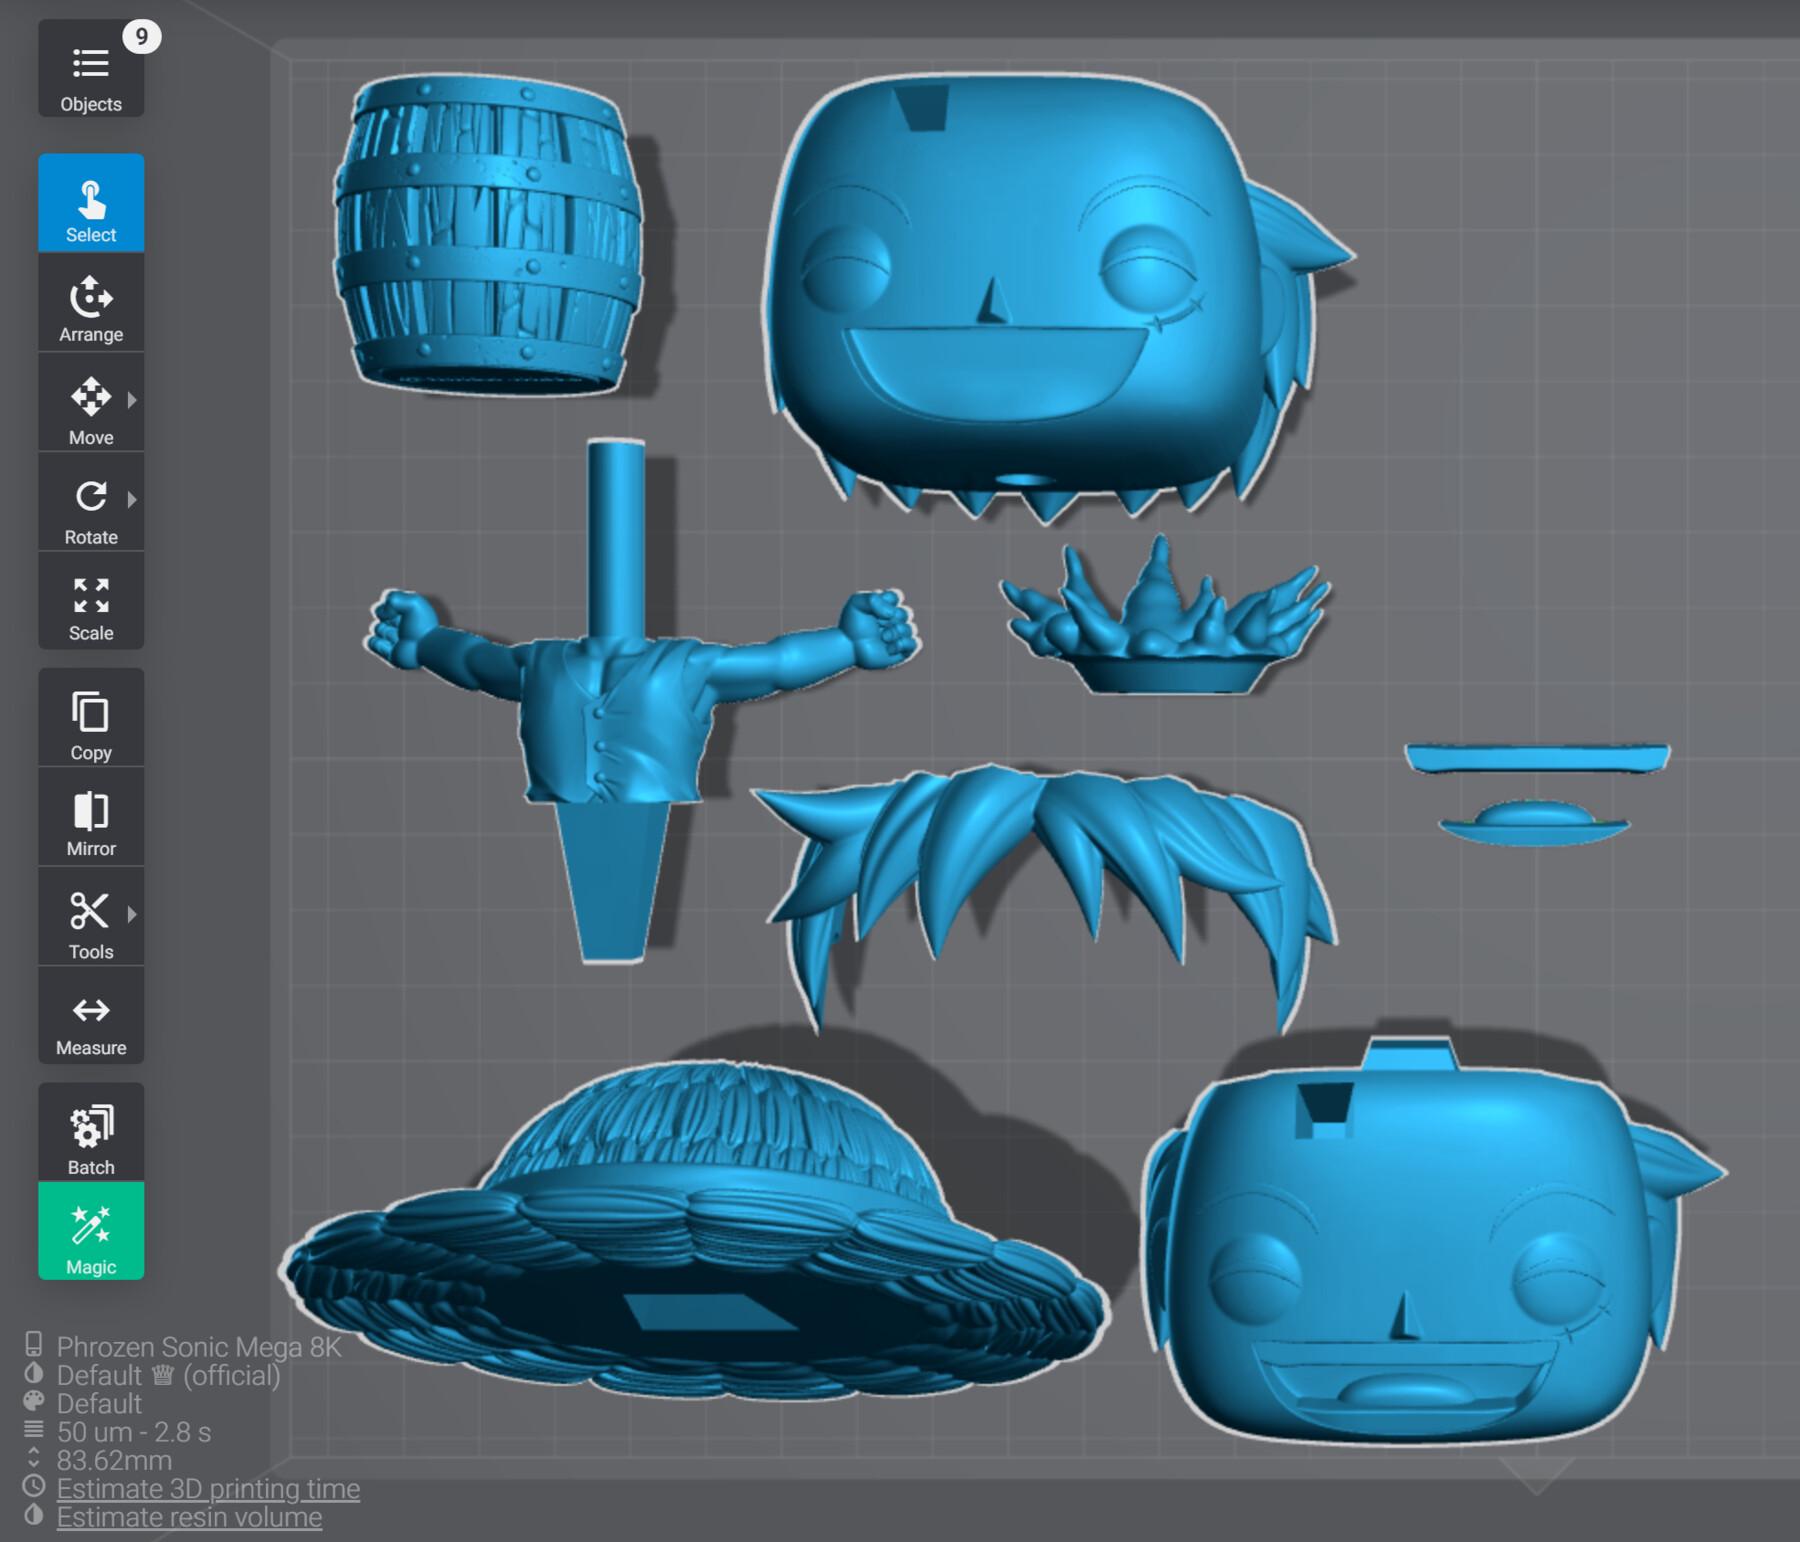Activate the Select tool

coord(91,203)
